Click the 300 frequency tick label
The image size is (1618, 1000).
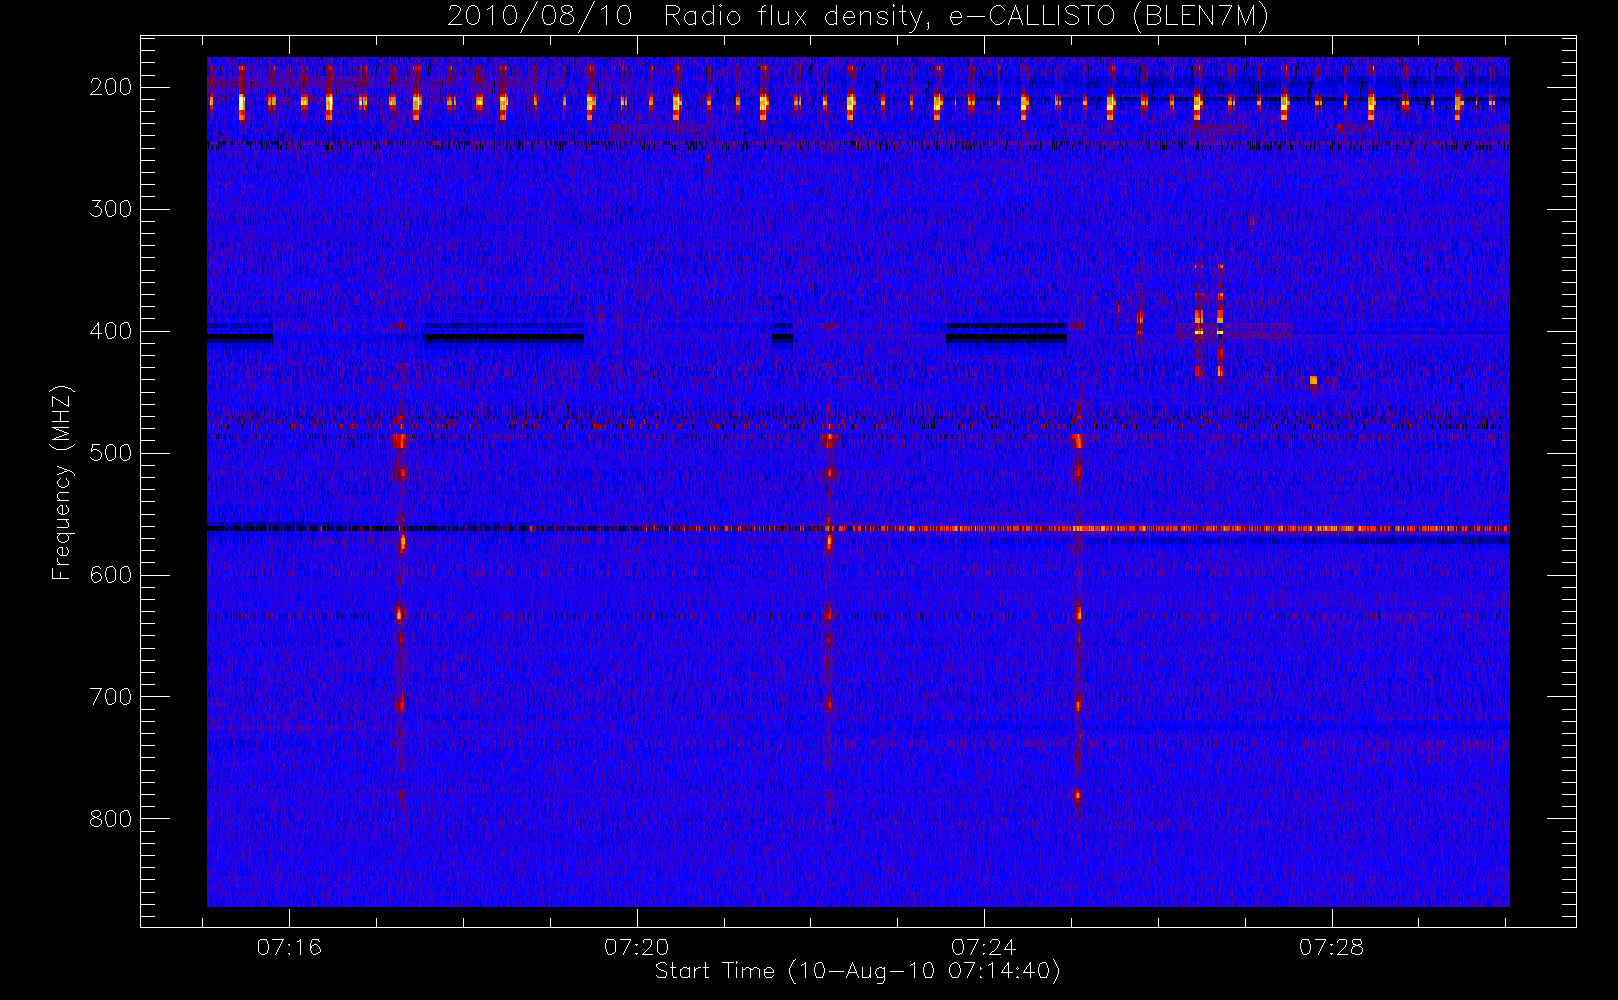coord(111,209)
